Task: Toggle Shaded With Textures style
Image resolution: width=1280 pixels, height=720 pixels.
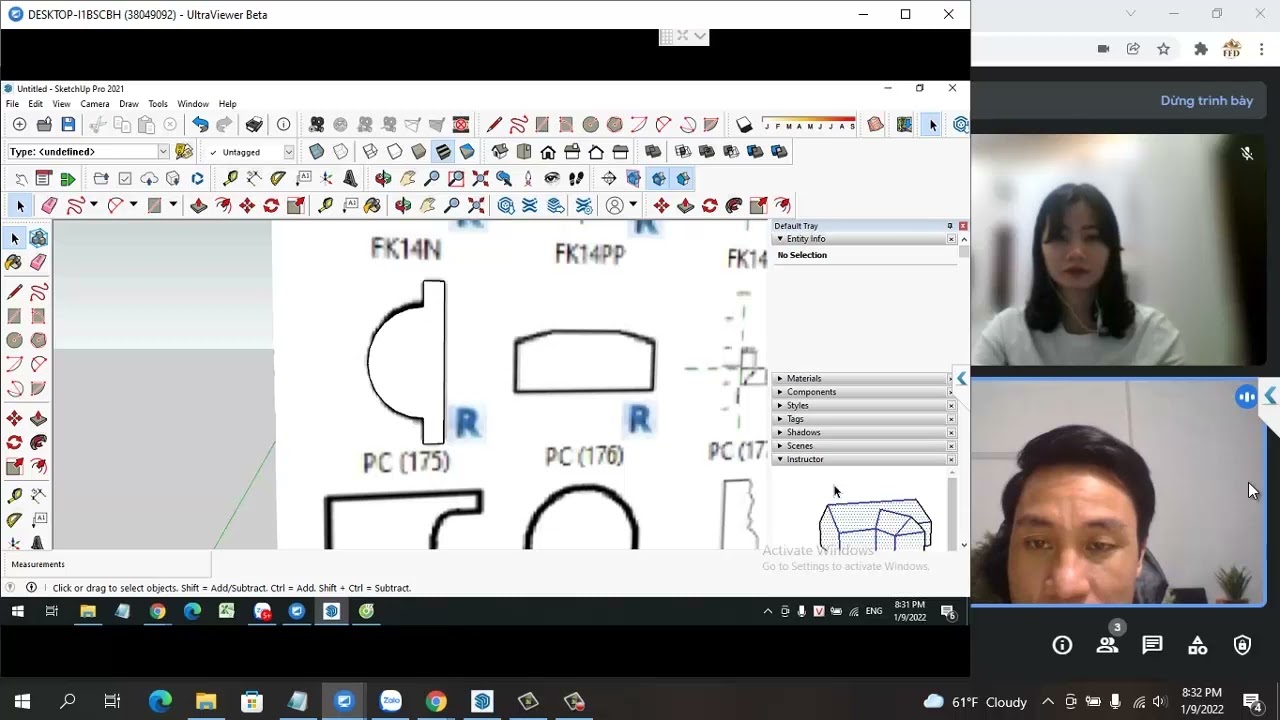Action: [442, 152]
